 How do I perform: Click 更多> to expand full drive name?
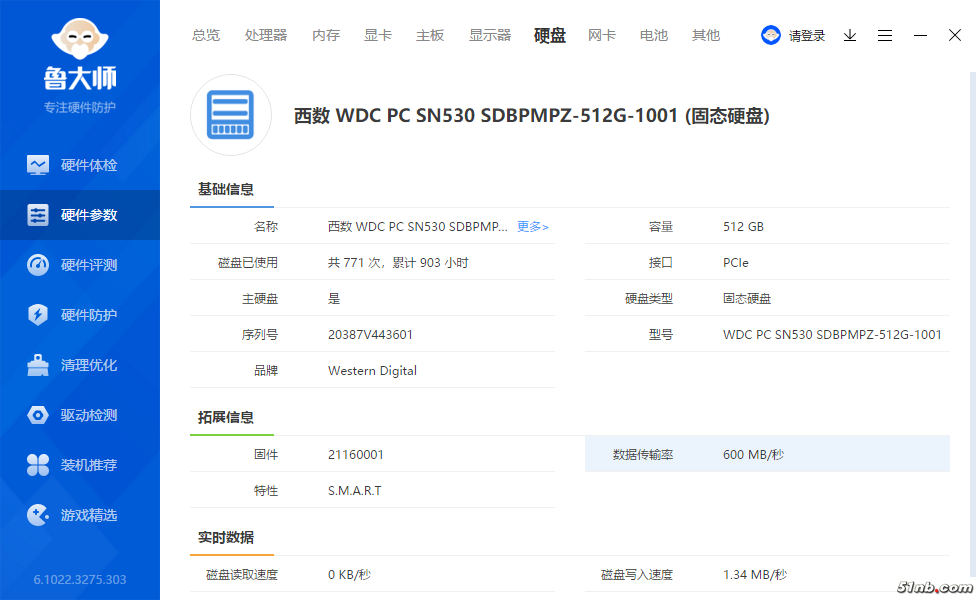point(532,227)
